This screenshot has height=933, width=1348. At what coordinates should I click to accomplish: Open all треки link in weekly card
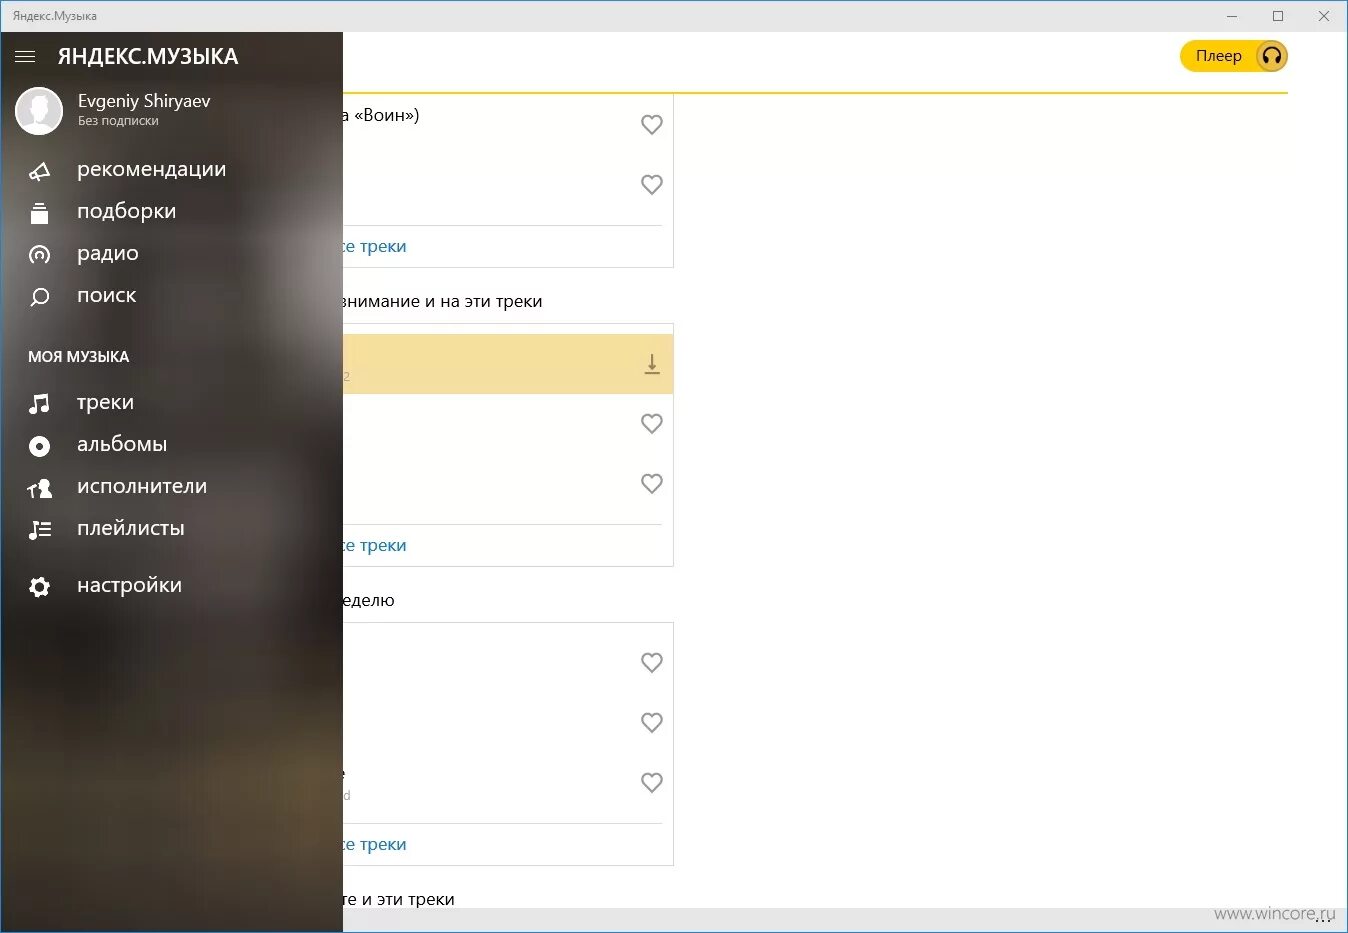[375, 845]
